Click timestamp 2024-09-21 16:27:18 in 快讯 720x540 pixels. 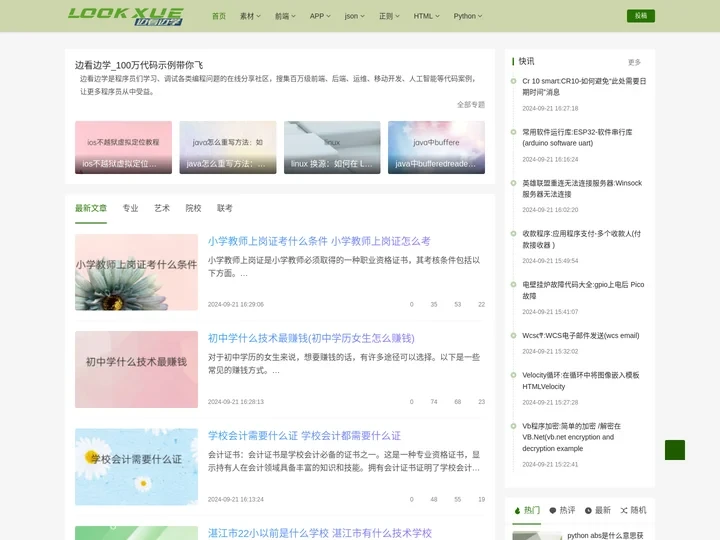(550, 108)
